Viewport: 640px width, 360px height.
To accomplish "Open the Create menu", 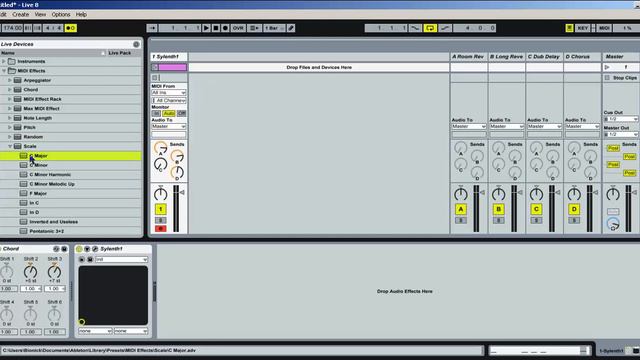I will tap(20, 14).
